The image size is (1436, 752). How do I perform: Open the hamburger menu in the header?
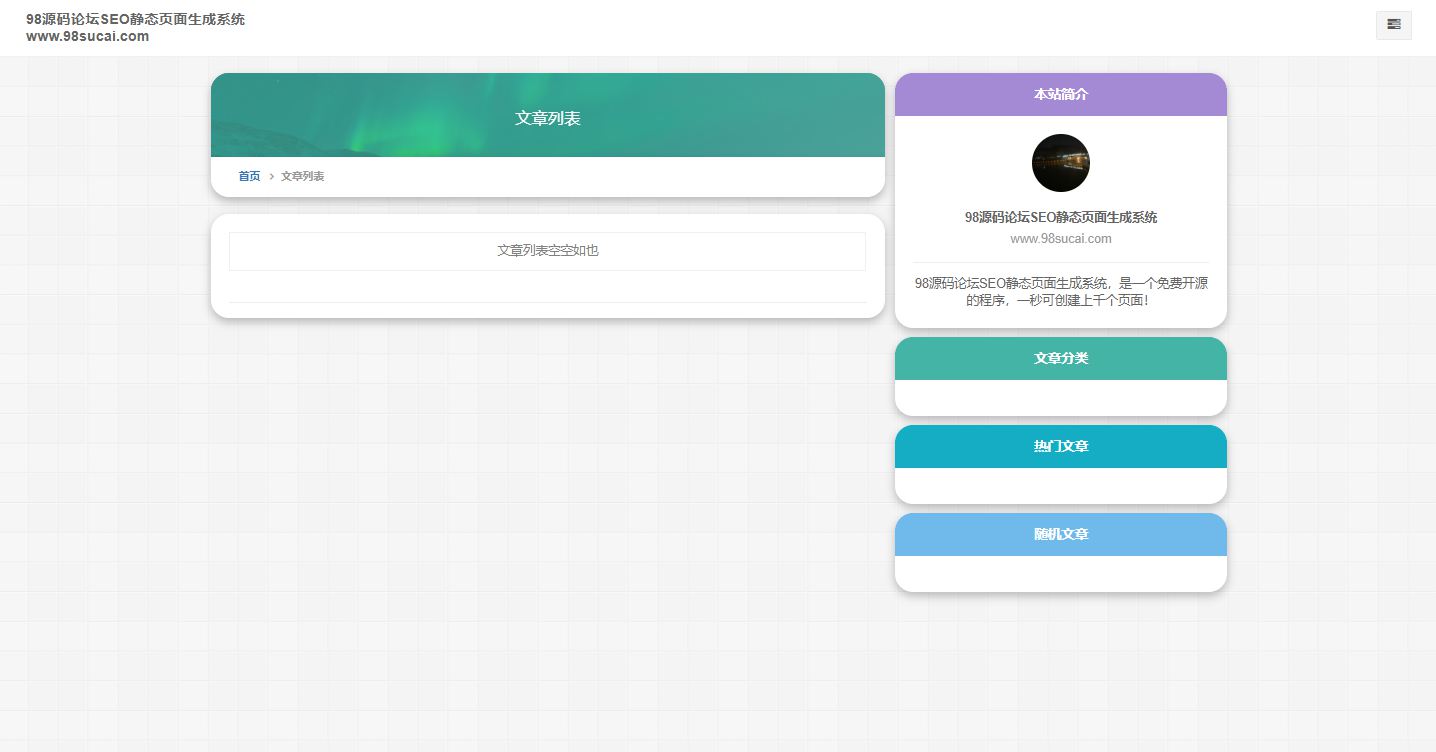pos(1393,25)
